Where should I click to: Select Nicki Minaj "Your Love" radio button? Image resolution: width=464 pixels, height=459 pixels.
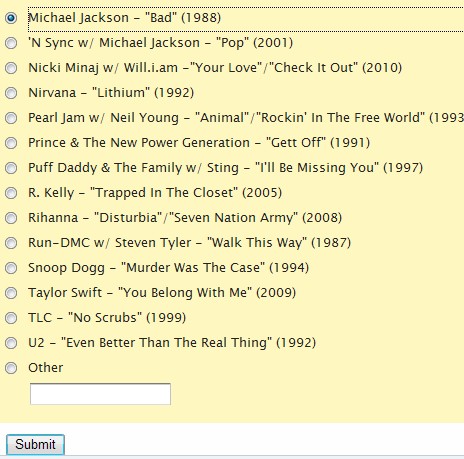tap(11, 68)
